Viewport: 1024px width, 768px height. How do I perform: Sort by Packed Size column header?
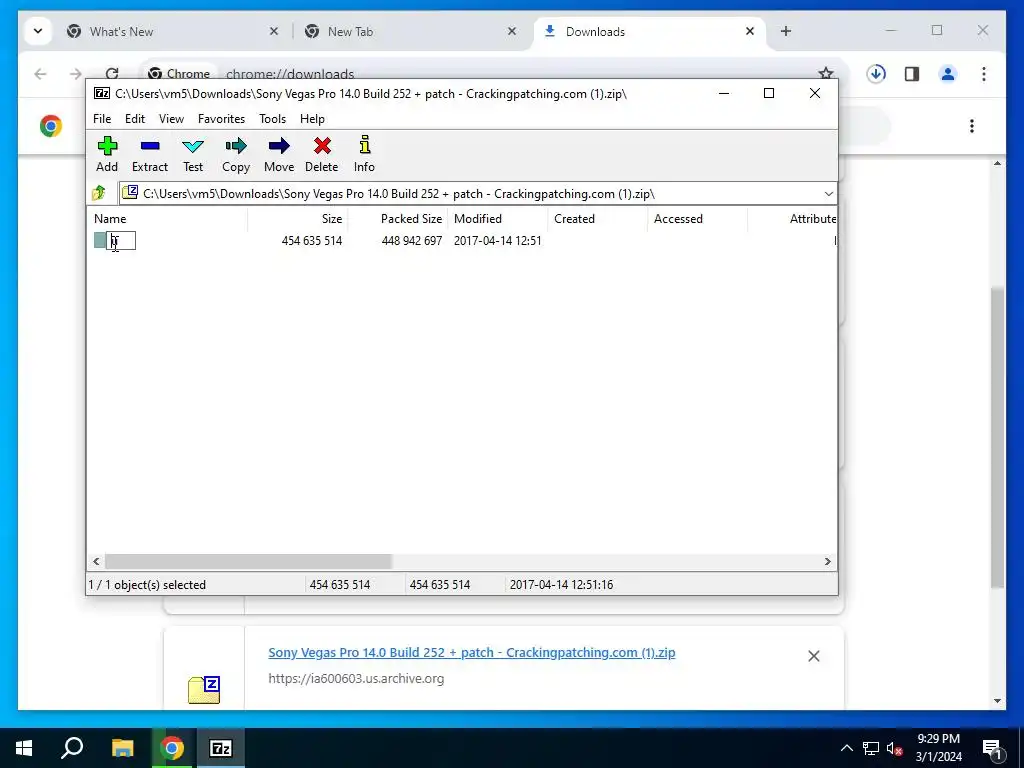[398, 219]
